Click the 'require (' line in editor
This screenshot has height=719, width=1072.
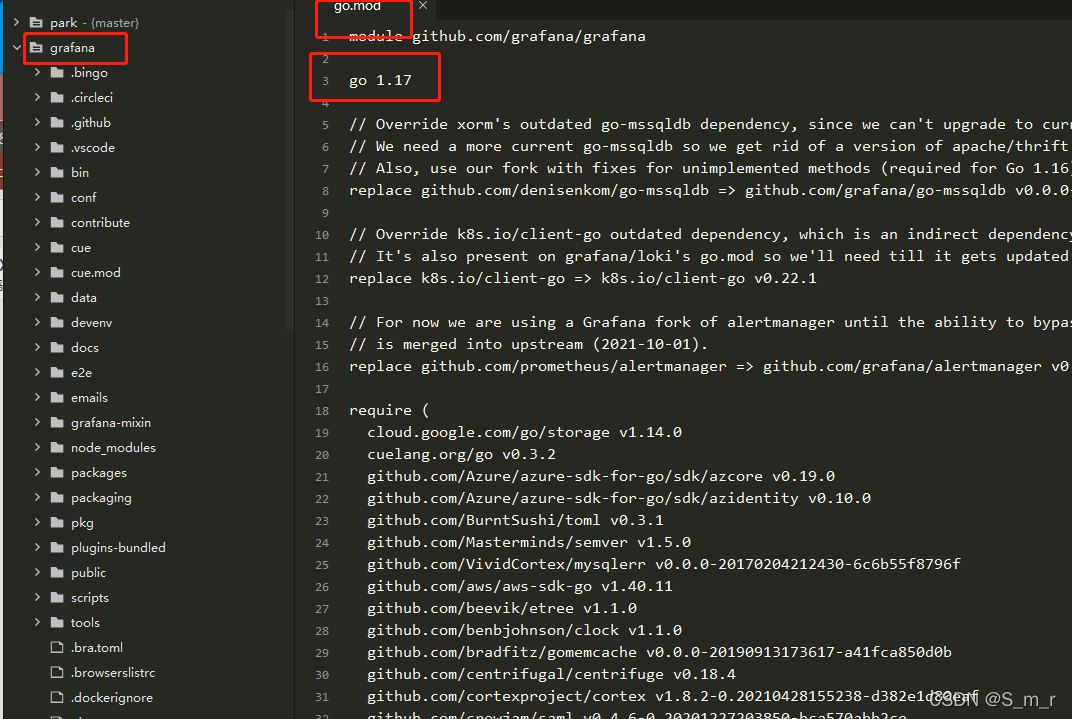click(x=389, y=410)
